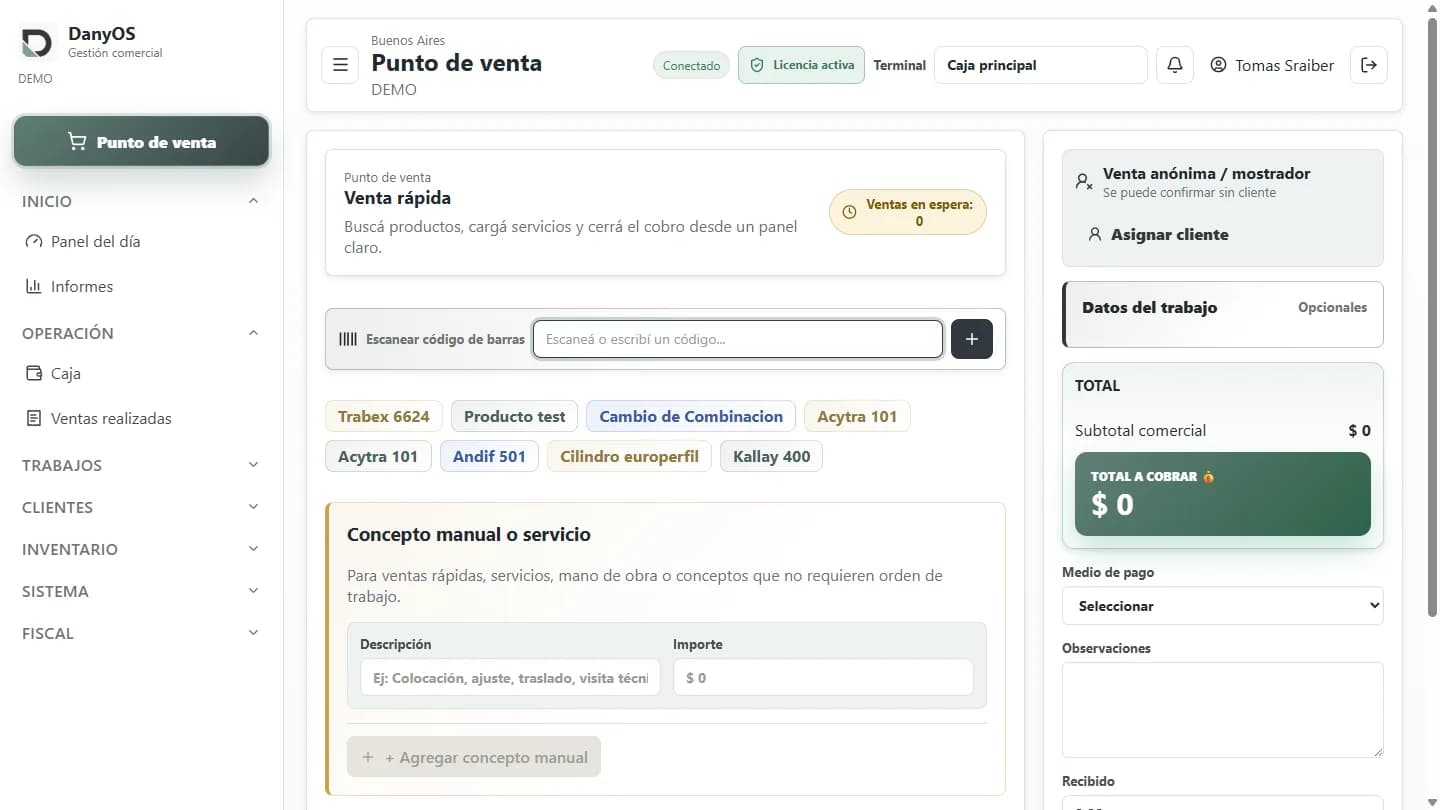Click the plus button to add scanned code
The height and width of the screenshot is (810, 1440).
click(x=972, y=339)
